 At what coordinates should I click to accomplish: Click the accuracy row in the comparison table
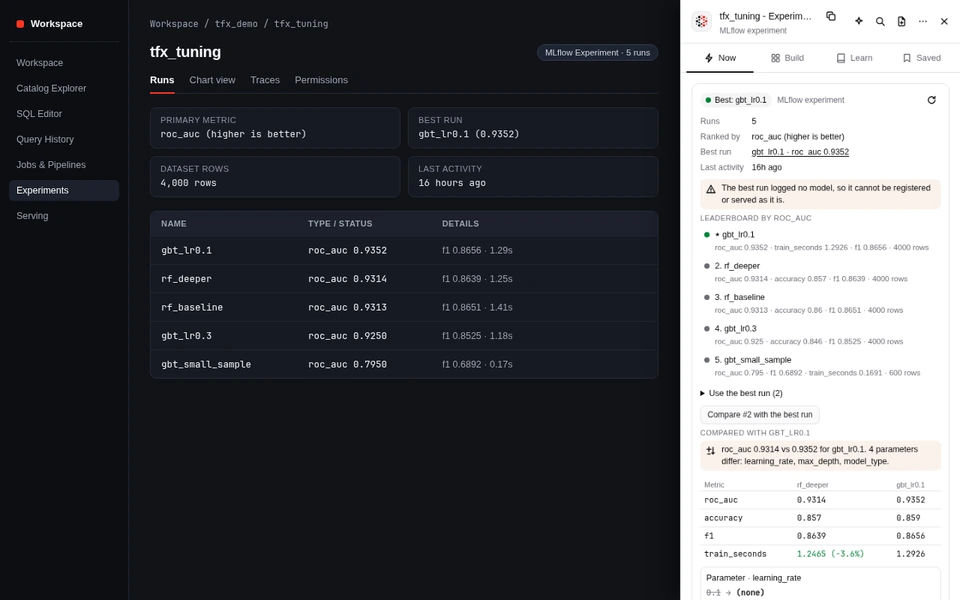[x=820, y=518]
